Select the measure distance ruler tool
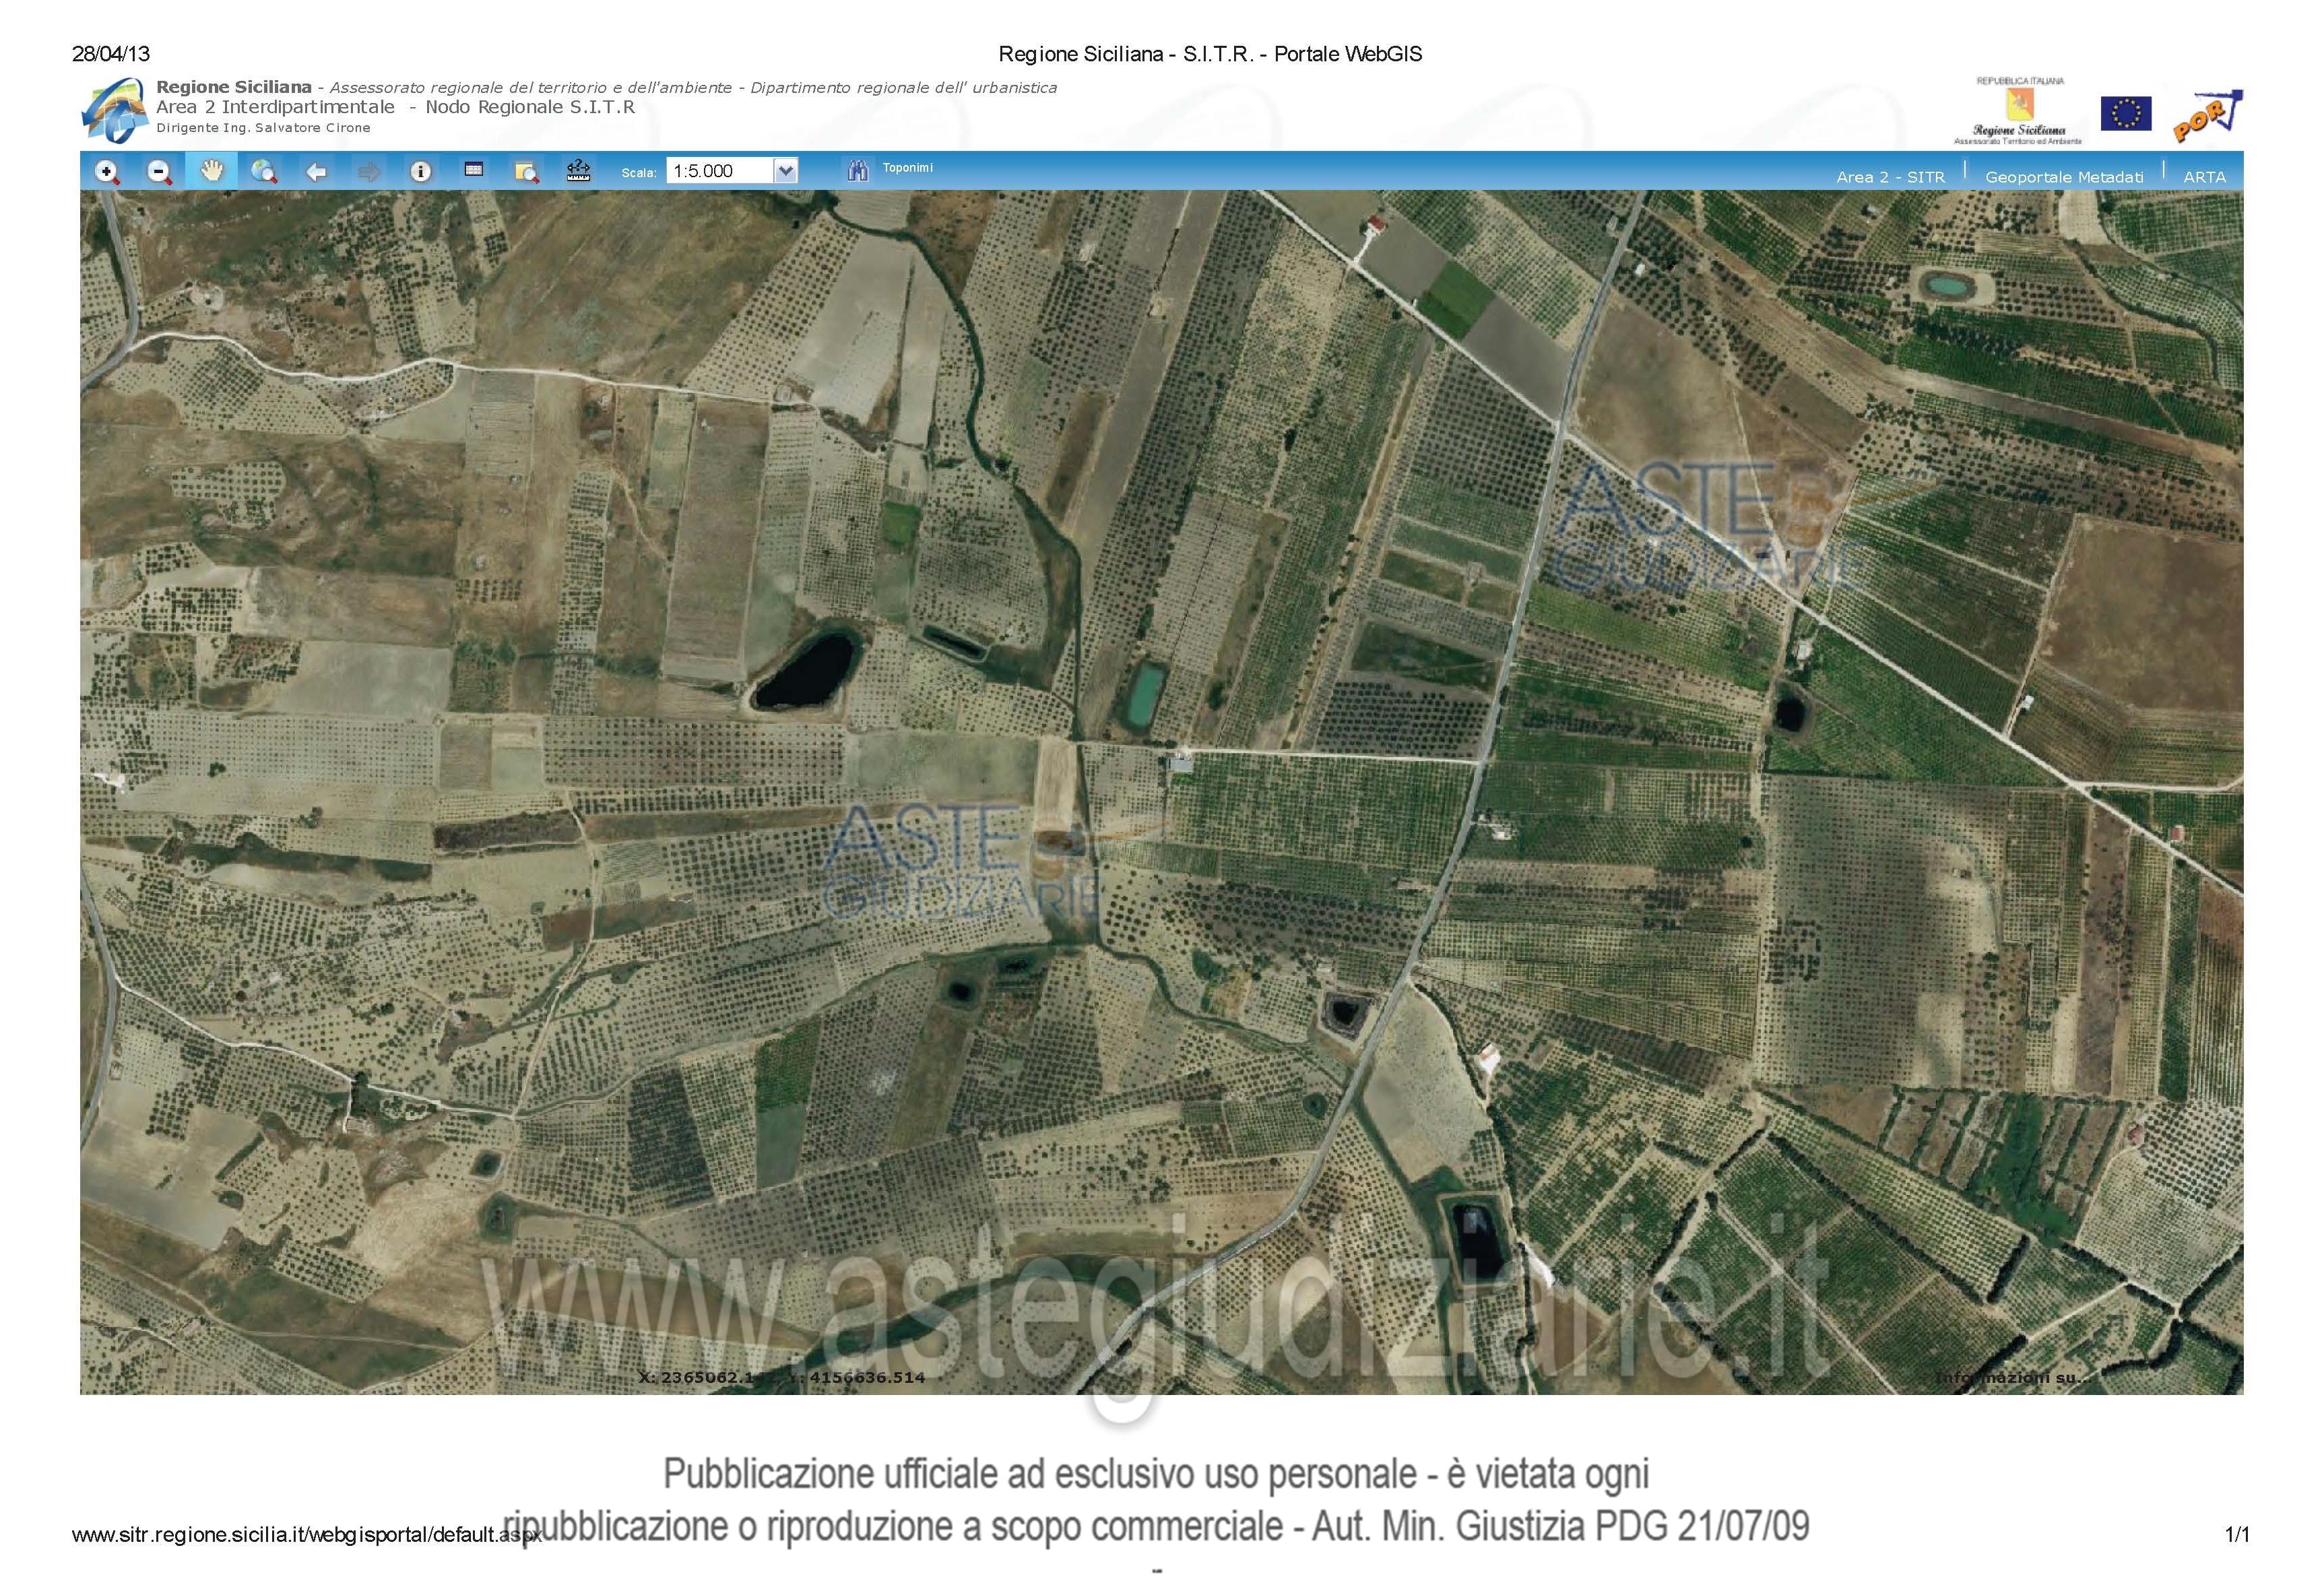The image size is (2324, 1587). click(x=578, y=171)
